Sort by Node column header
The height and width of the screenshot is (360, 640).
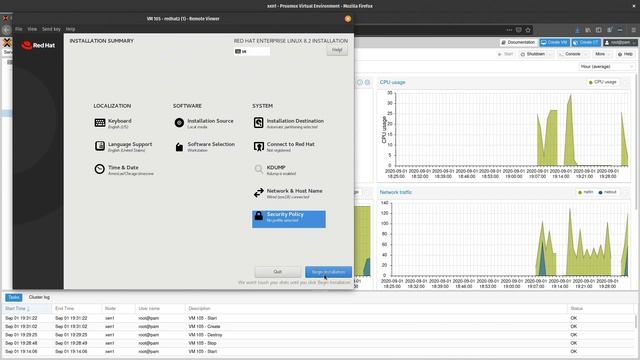pyautogui.click(x=118, y=309)
